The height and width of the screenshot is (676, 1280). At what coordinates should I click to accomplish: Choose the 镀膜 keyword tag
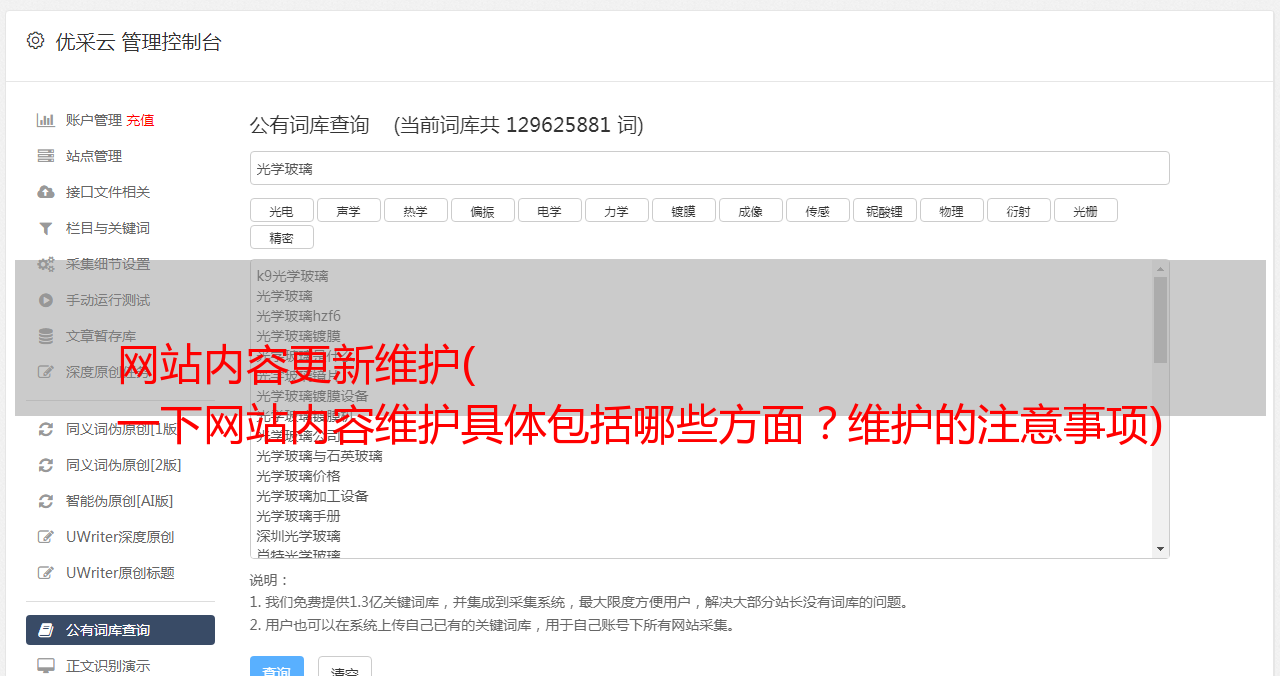684,210
